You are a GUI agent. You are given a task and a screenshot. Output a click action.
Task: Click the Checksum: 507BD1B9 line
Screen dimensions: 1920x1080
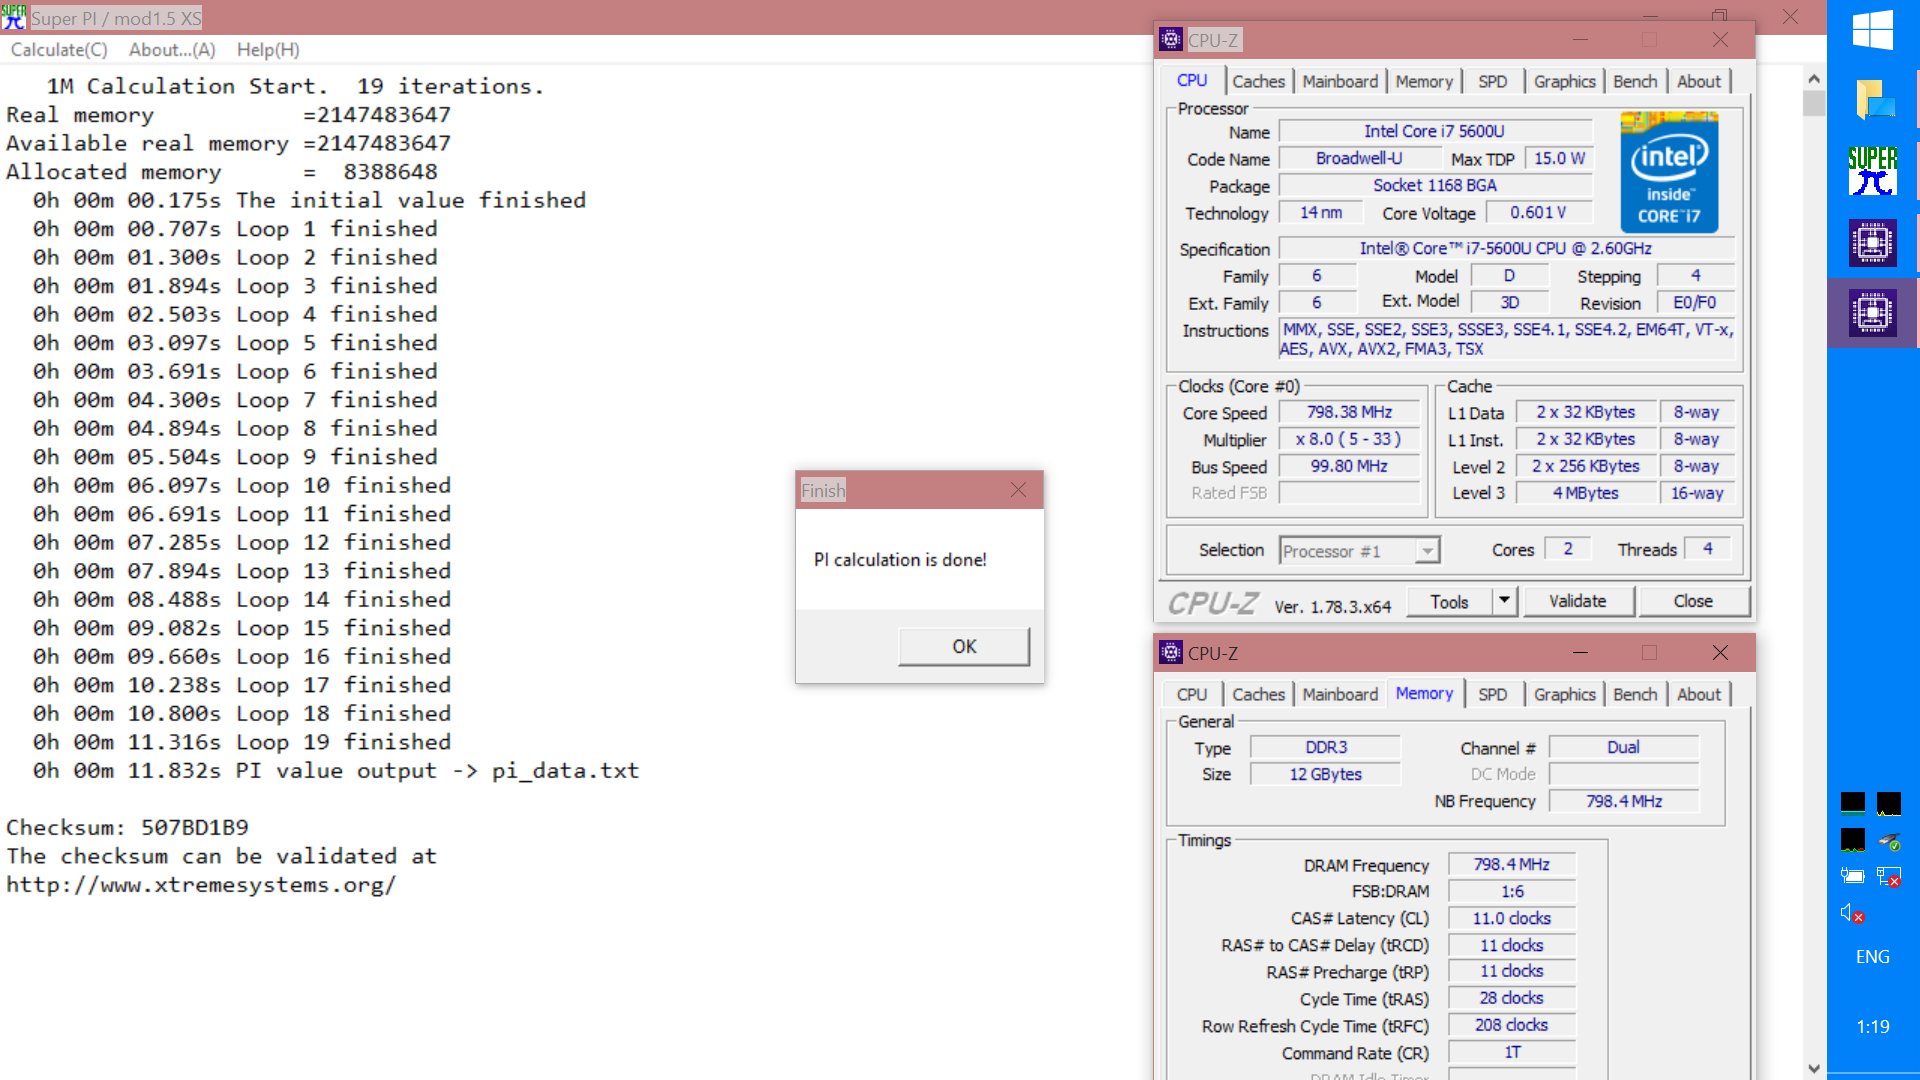(x=127, y=828)
